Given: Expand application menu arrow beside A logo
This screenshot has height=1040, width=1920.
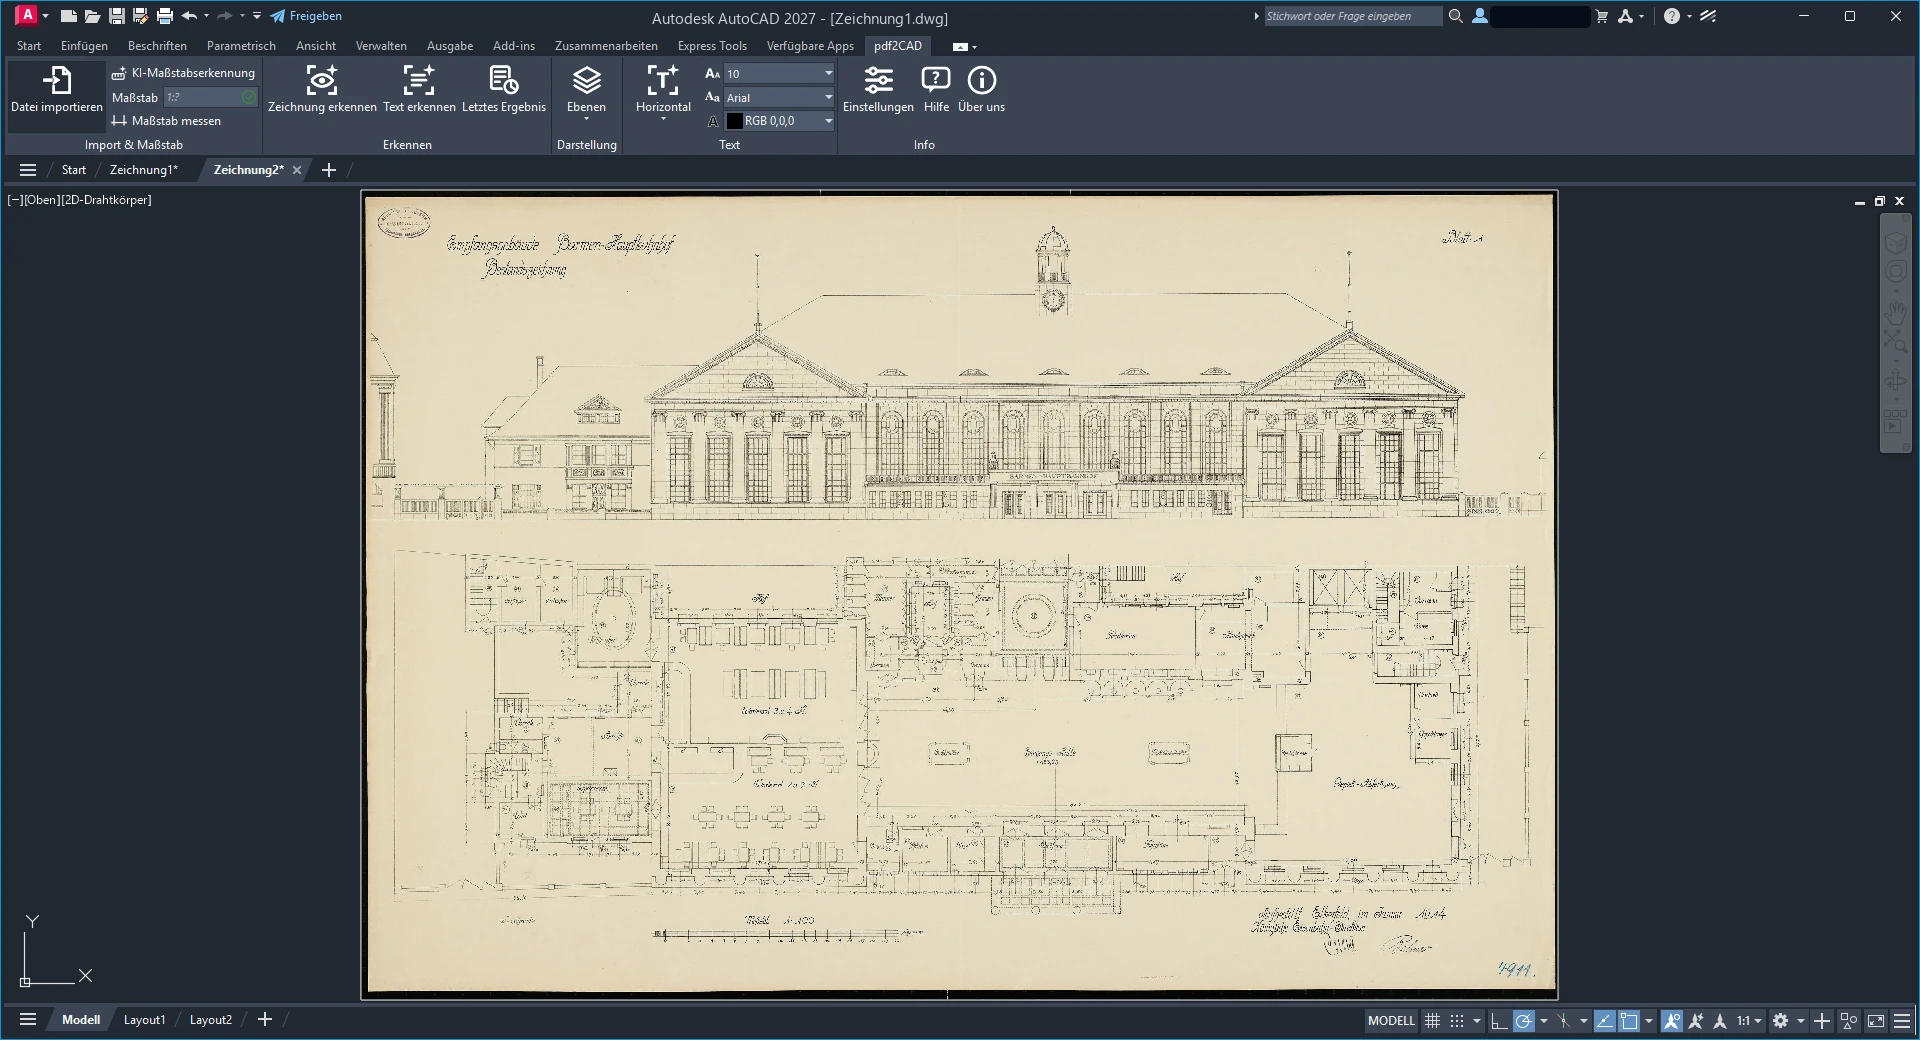Looking at the screenshot, I should [46, 16].
